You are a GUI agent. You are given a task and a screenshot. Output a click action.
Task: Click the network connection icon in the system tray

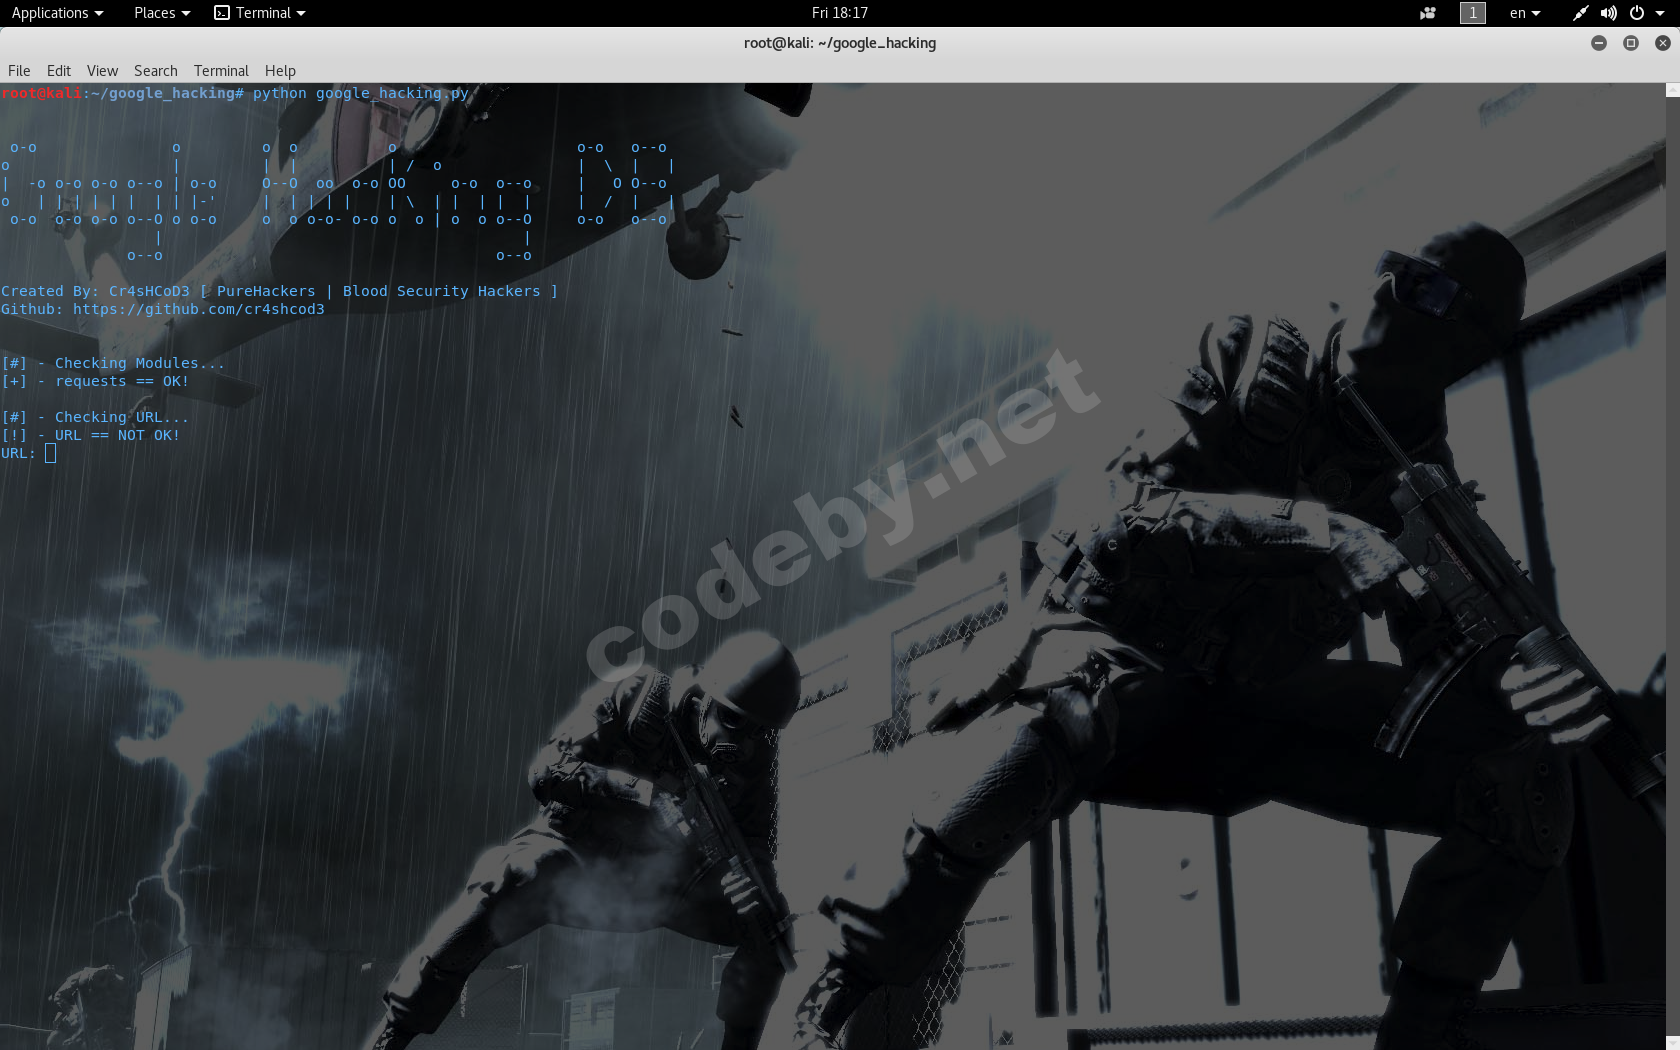(1580, 13)
